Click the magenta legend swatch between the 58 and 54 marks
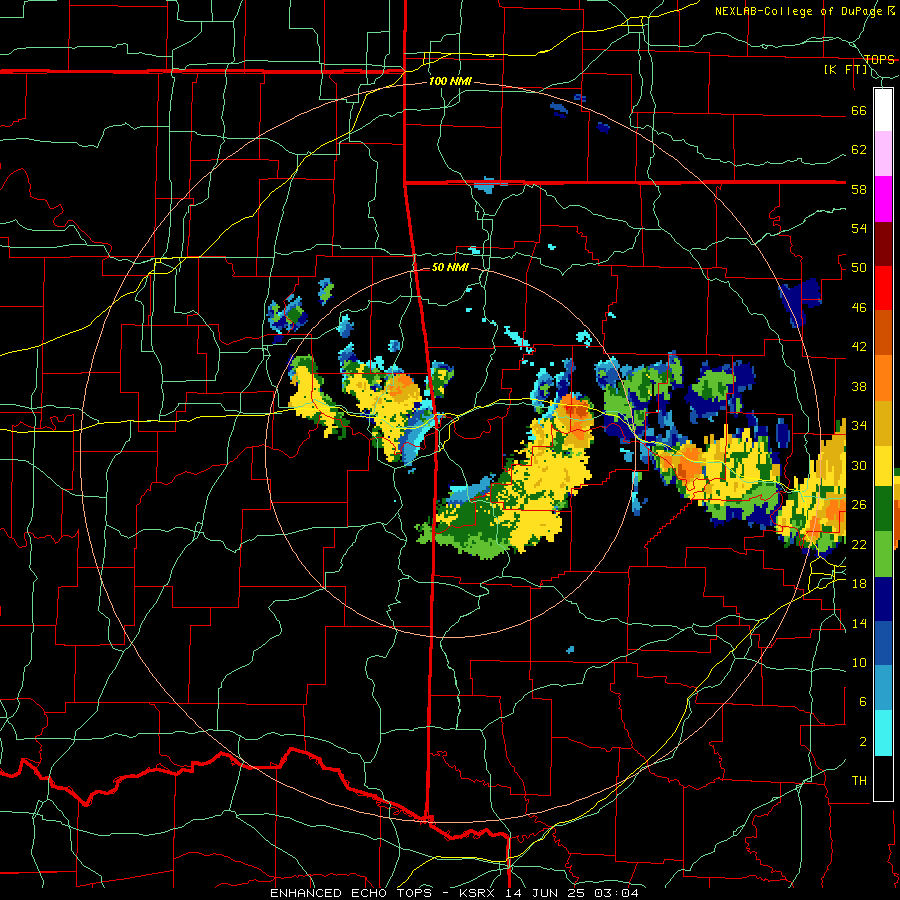900x900 pixels. 883,199
